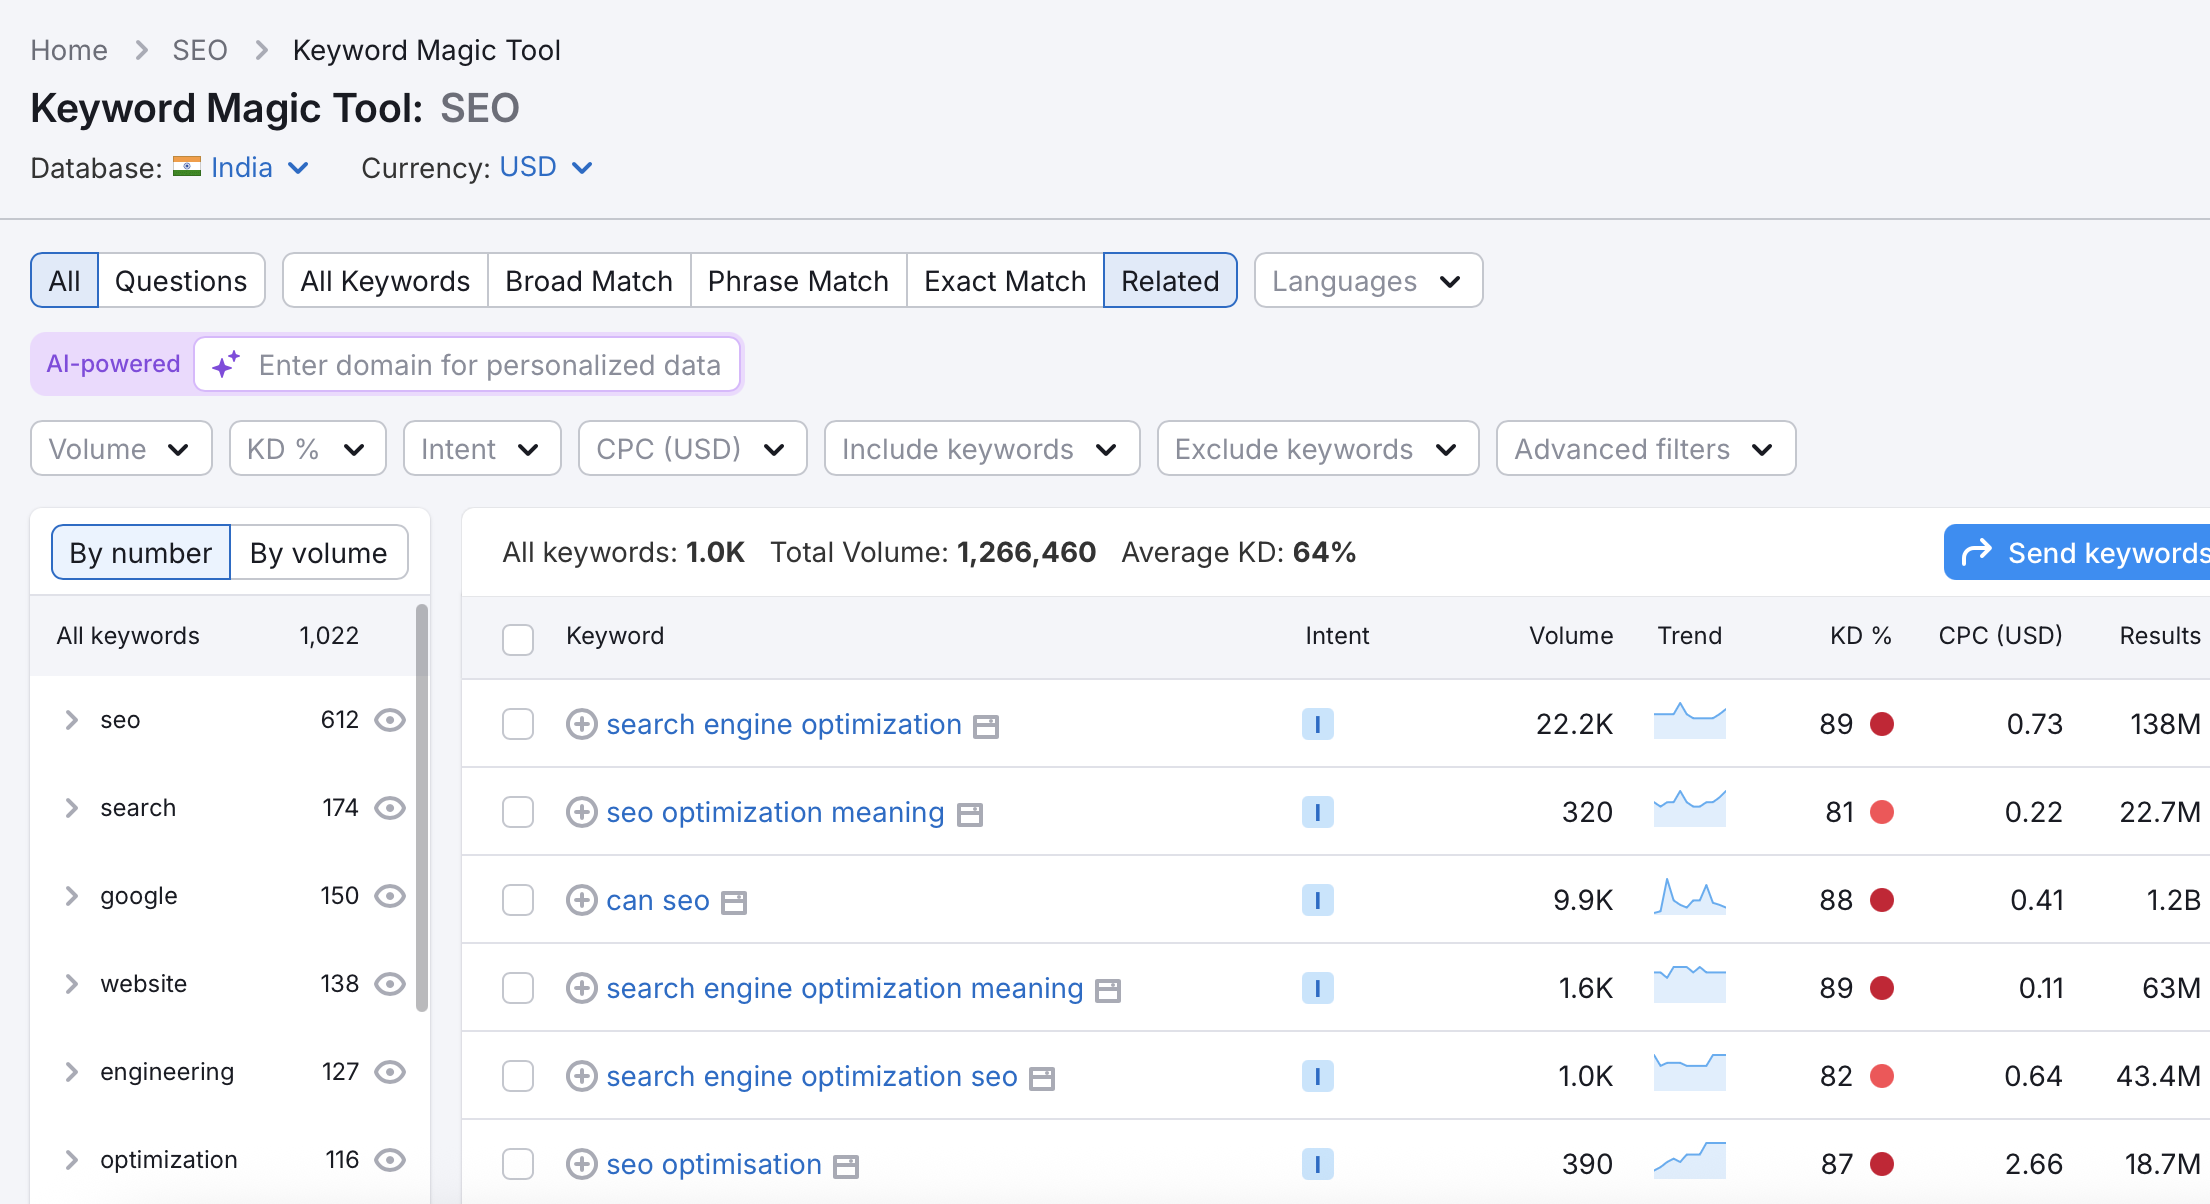Open the Intent filter dropdown
The image size is (2210, 1204).
pos(482,449)
